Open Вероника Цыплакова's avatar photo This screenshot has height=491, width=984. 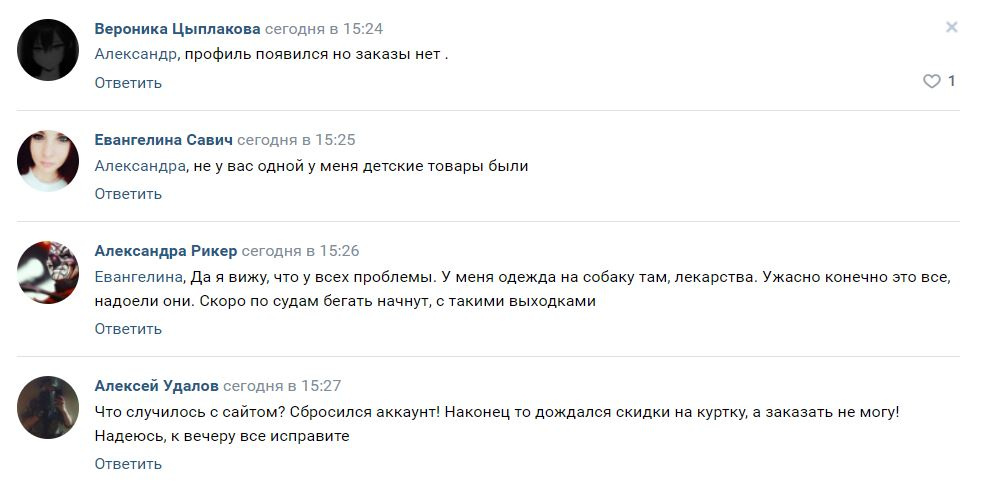48,50
